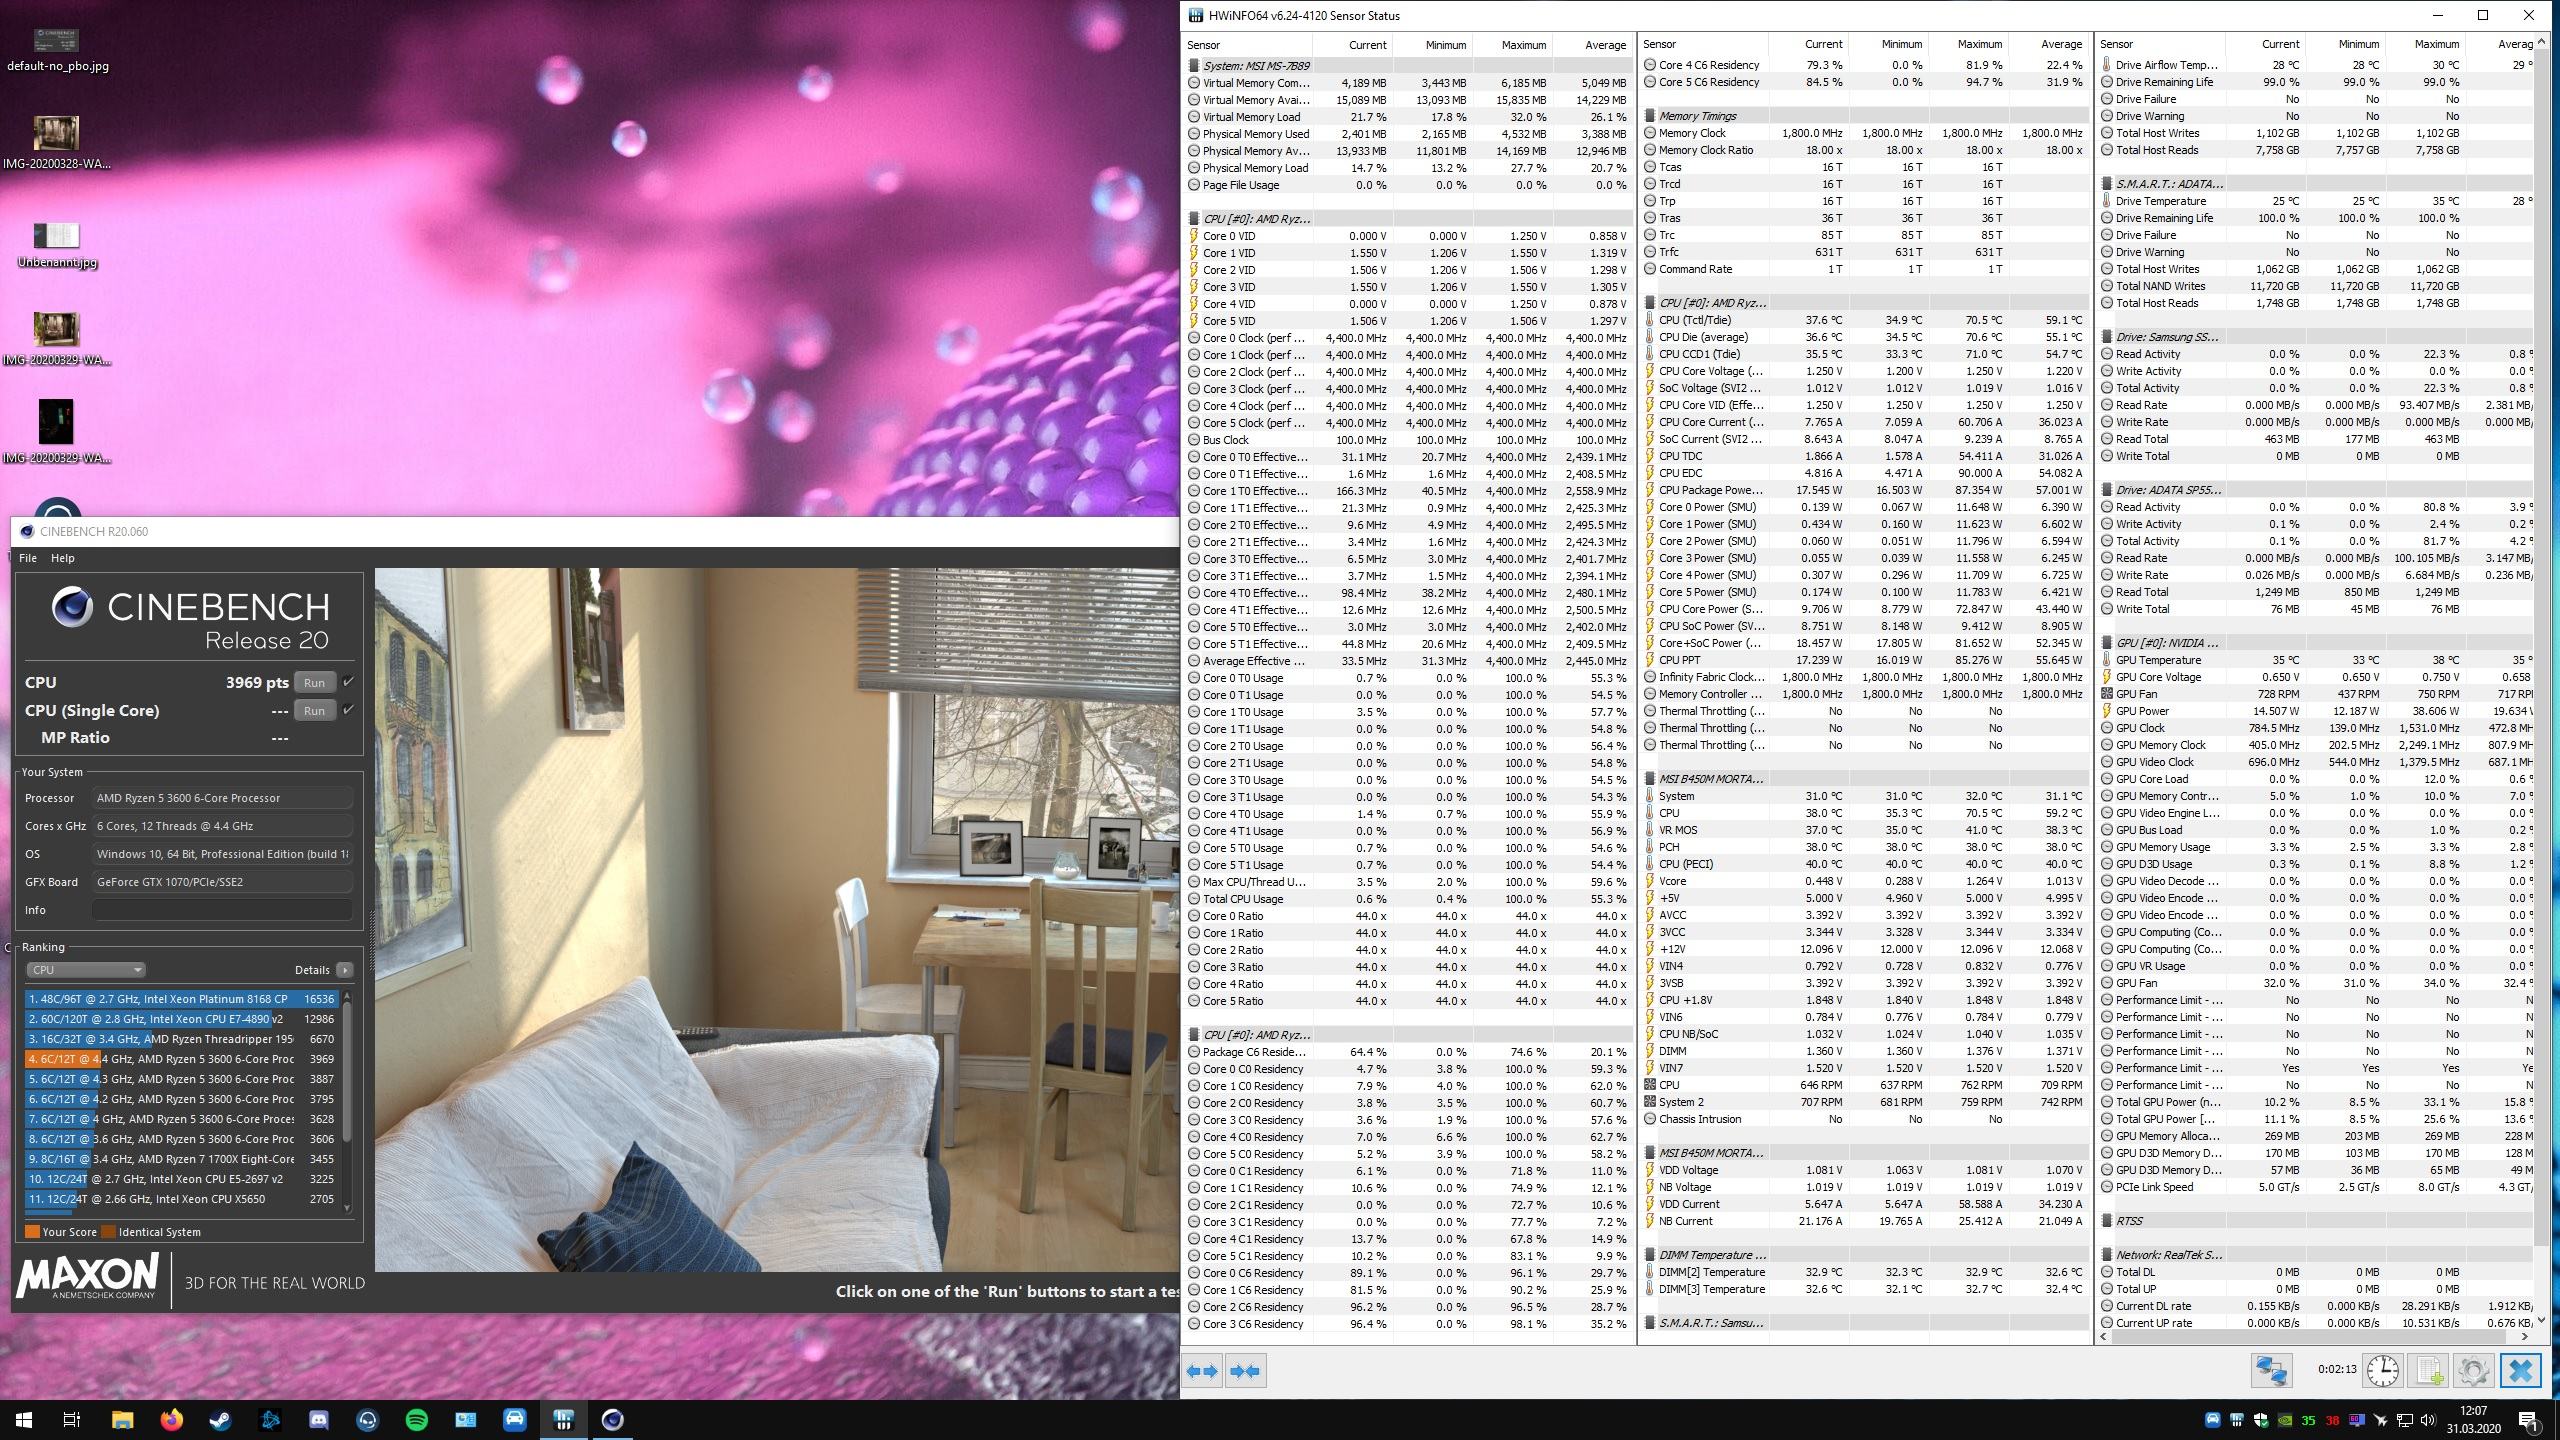The image size is (2560, 1440).
Task: Collapse Memory Timings sensor group
Action: (x=1697, y=116)
